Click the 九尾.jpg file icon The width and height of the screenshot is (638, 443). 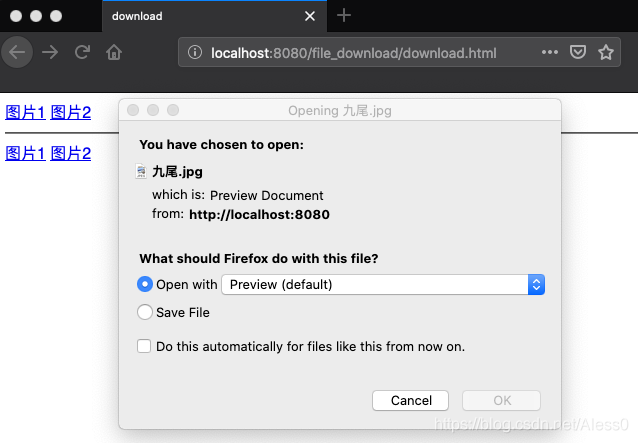point(141,172)
